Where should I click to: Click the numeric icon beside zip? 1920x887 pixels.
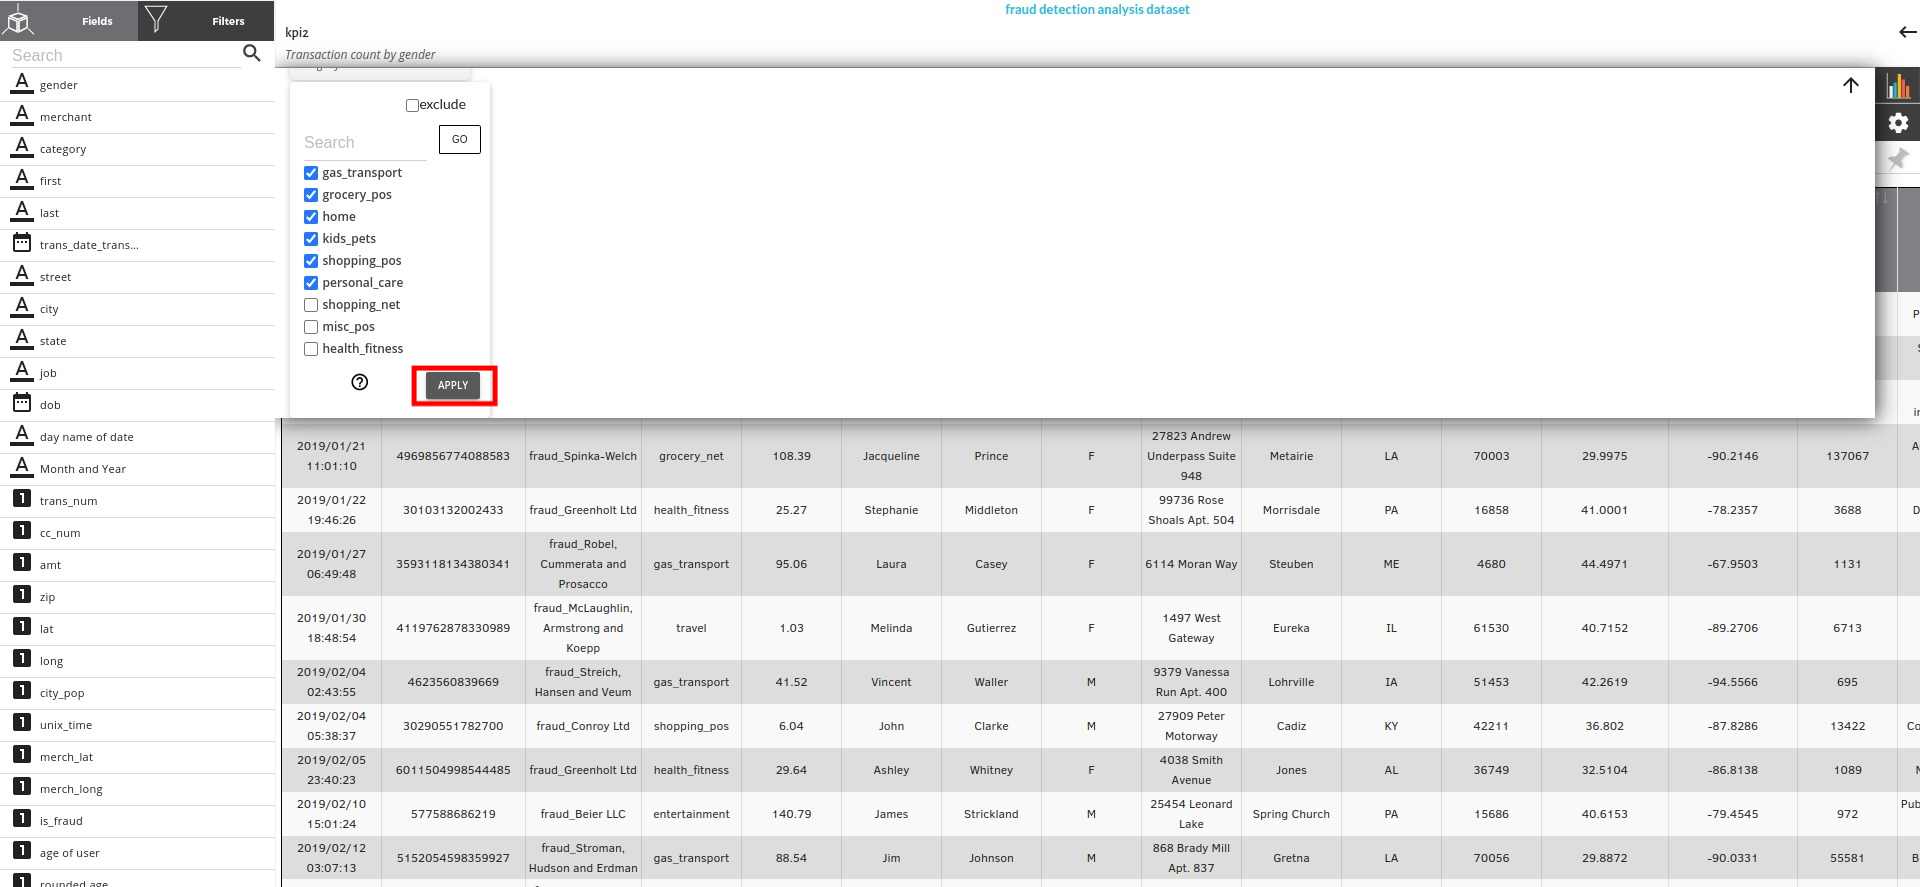[x=22, y=595]
